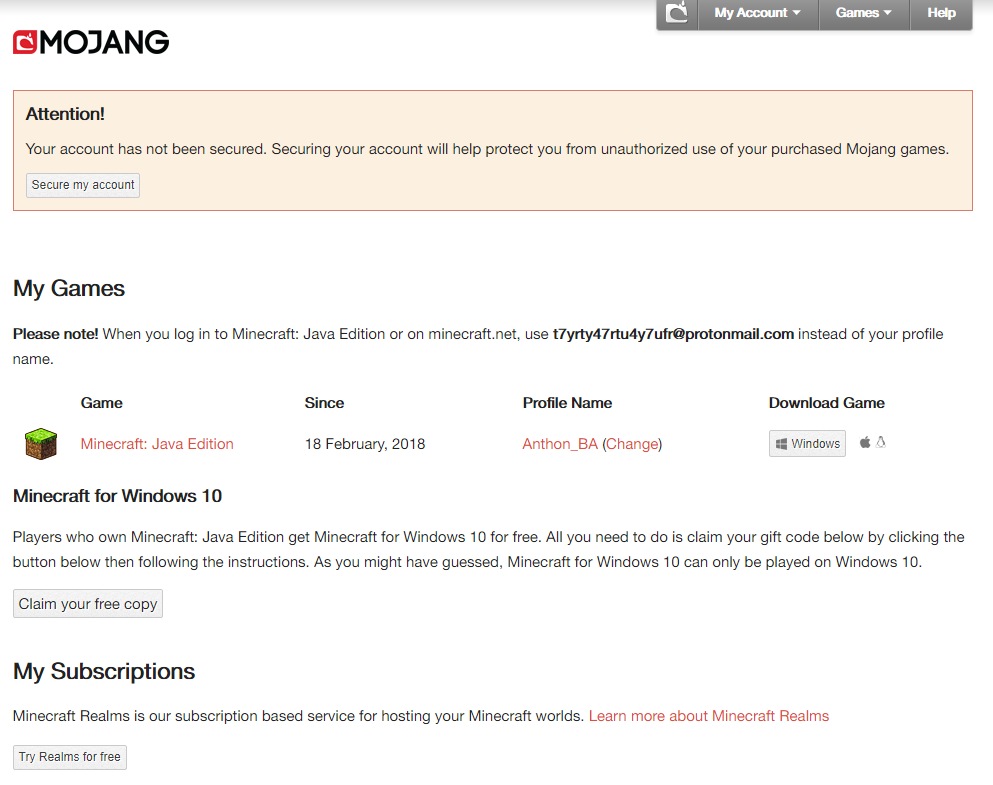Click the Minecraft grass block icon
Viewport: 993px width, 785px height.
41,443
